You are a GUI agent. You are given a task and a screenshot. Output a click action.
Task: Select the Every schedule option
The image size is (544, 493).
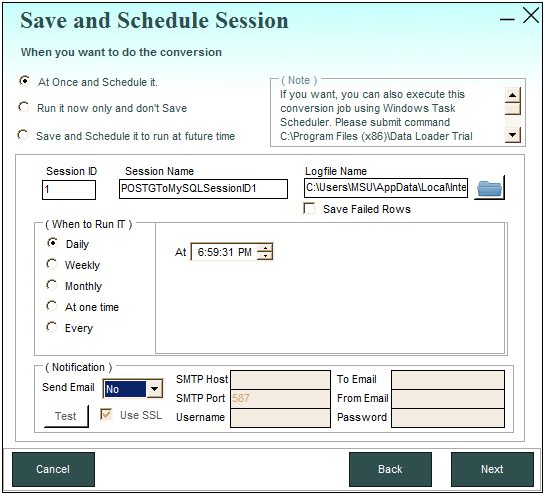click(52, 327)
